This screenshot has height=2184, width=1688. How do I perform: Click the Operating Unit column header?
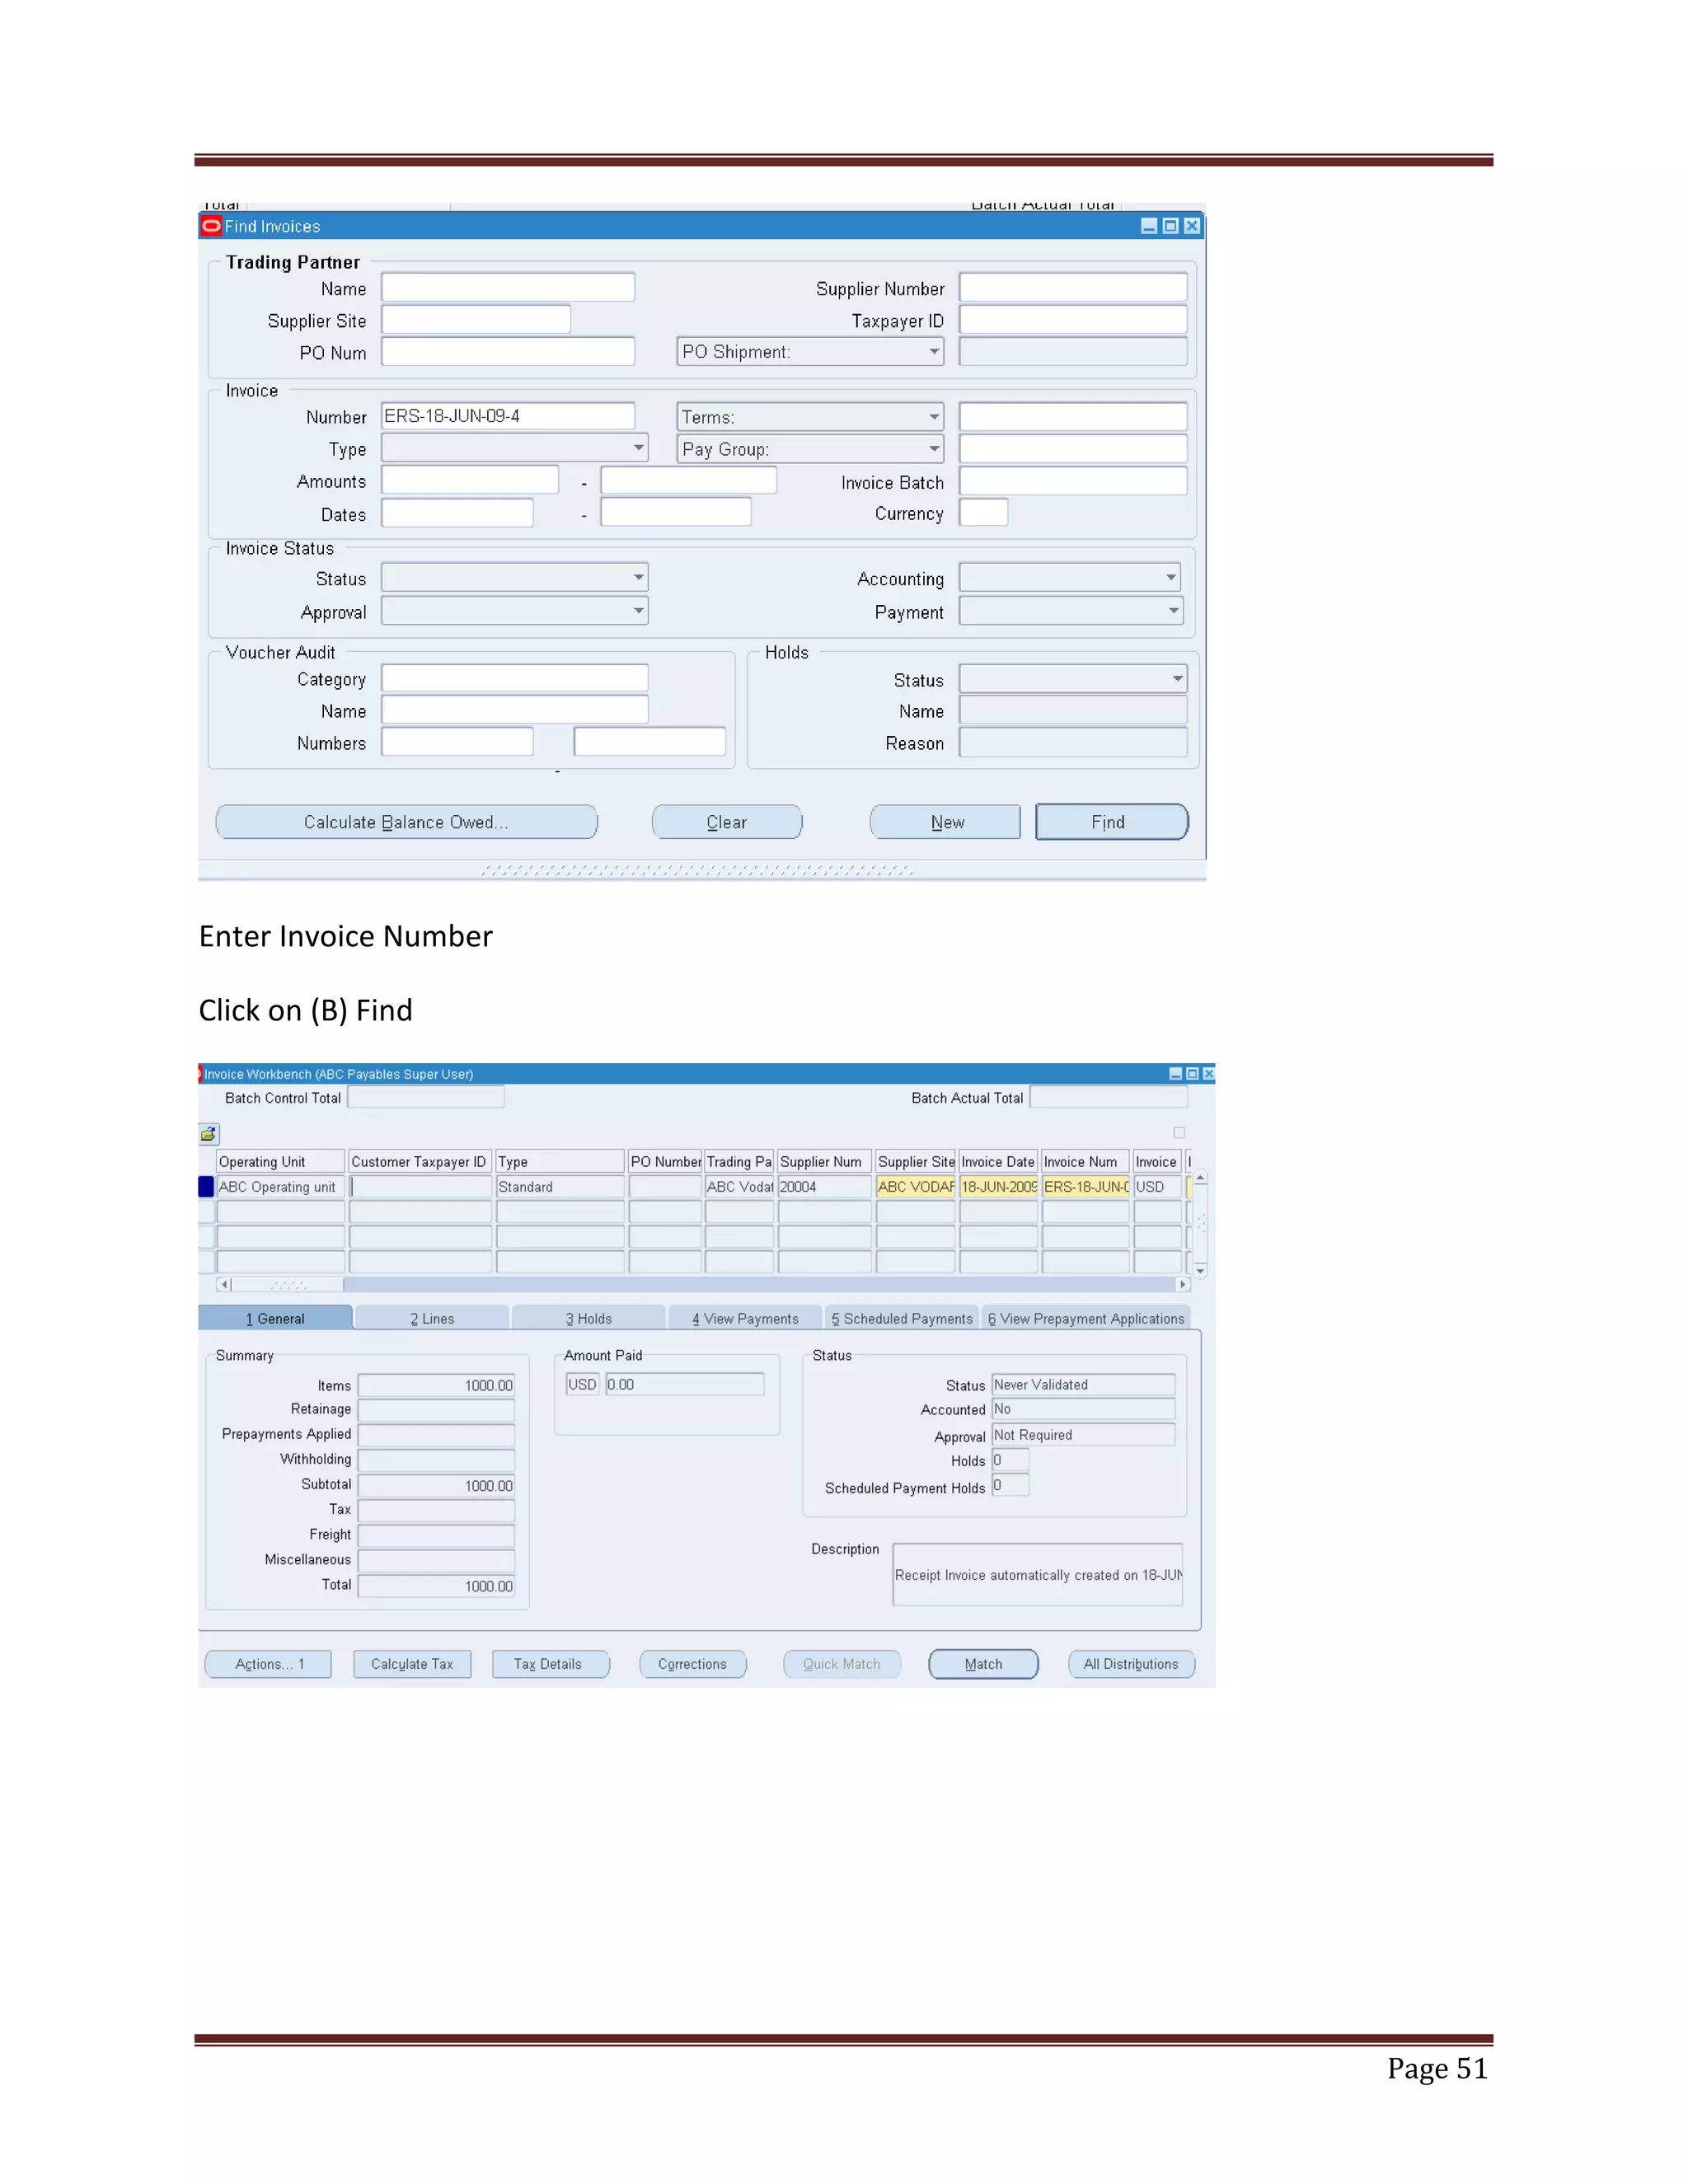[x=281, y=1161]
